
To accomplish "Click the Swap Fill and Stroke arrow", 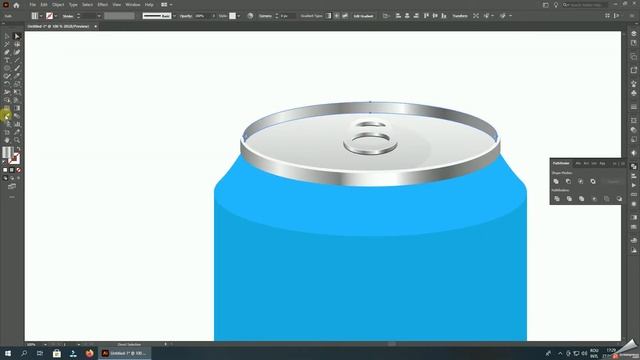I will (x=18, y=149).
